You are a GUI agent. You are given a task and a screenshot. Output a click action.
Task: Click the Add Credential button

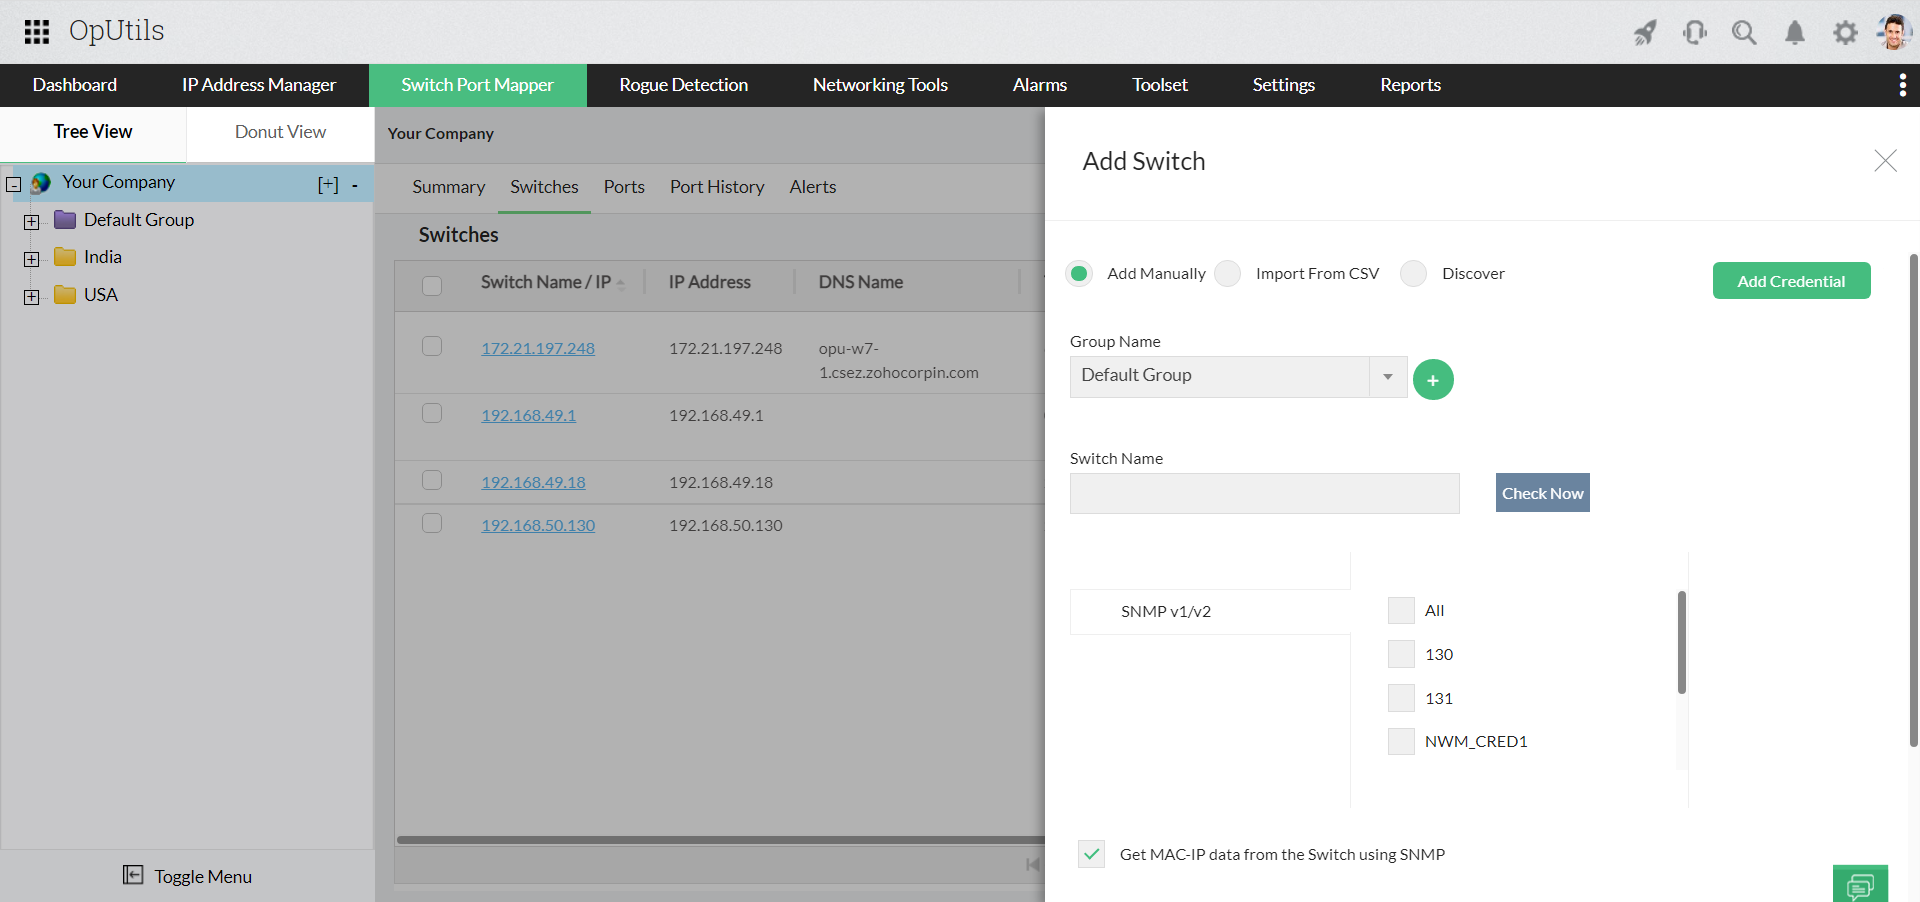[1791, 281]
